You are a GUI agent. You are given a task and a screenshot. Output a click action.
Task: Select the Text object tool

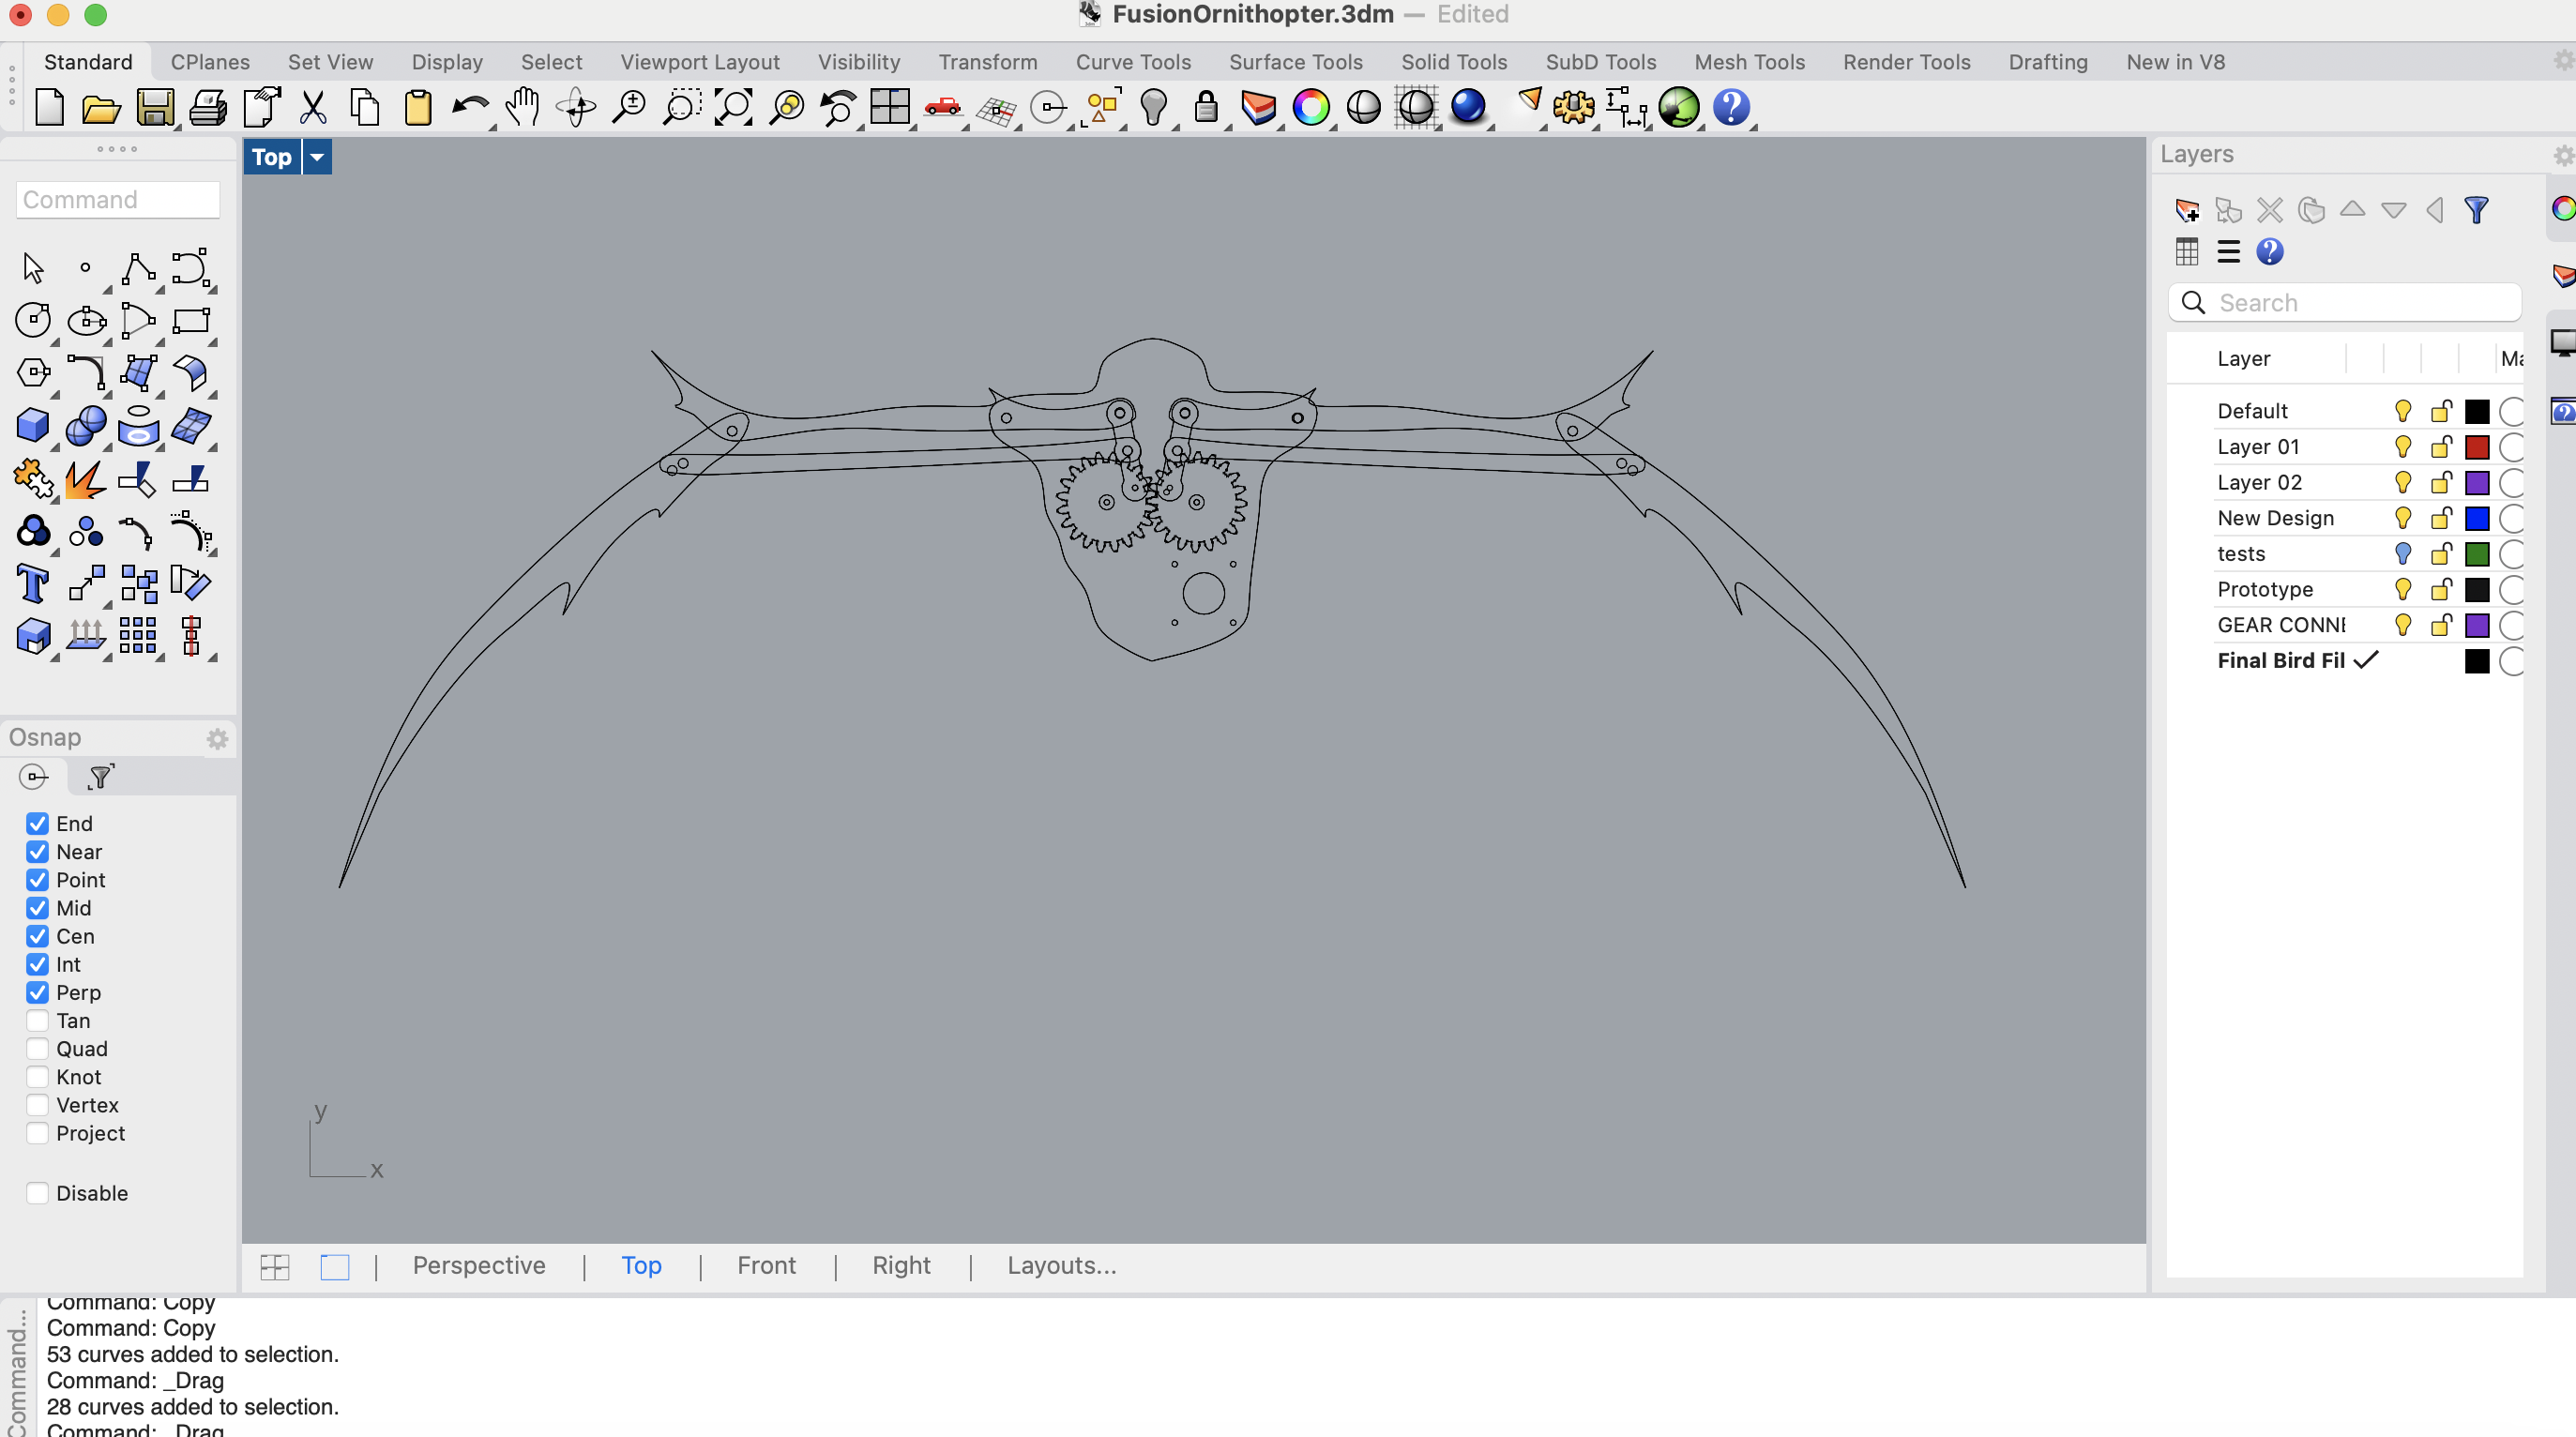33,583
